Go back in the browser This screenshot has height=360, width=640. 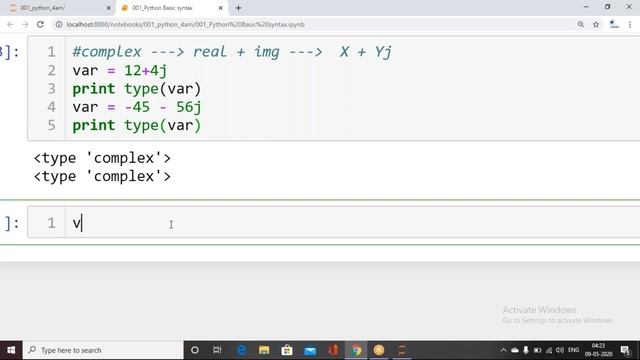point(10,24)
